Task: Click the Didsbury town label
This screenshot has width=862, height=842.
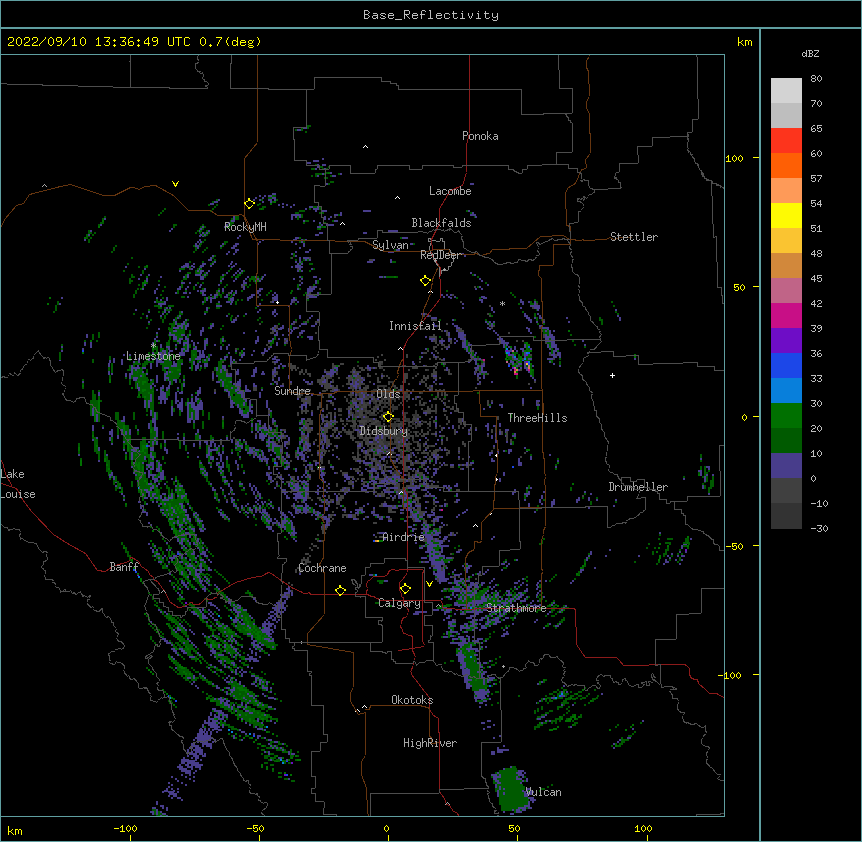Action: point(383,431)
